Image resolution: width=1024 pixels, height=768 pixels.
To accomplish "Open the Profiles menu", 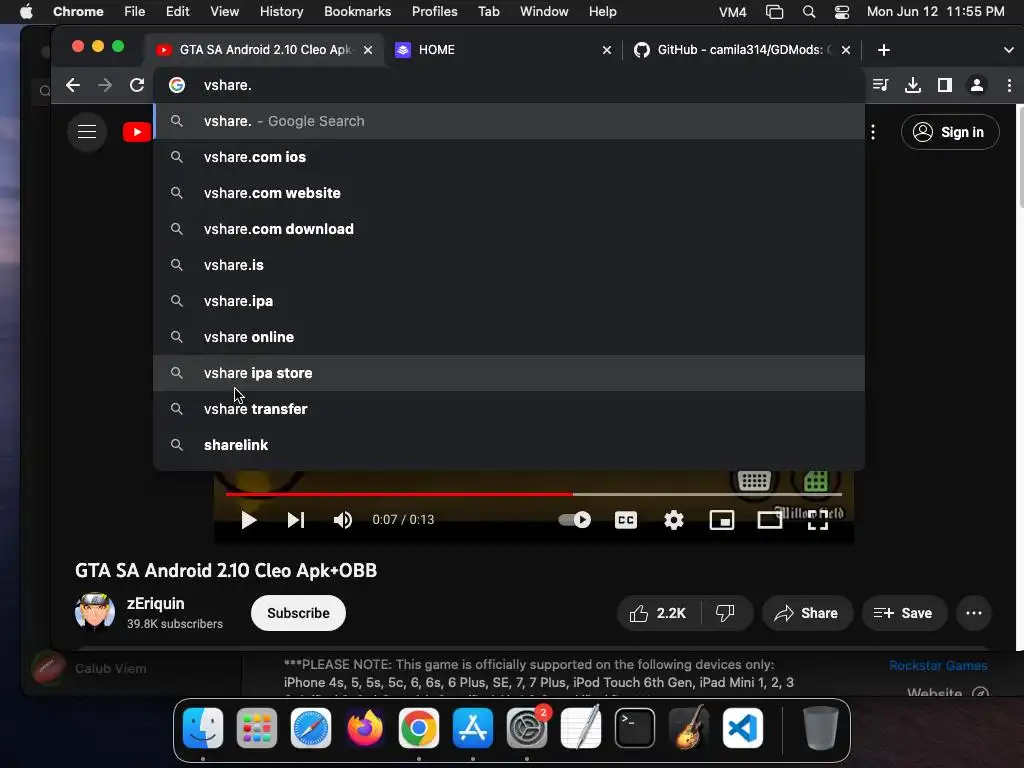I will point(434,12).
